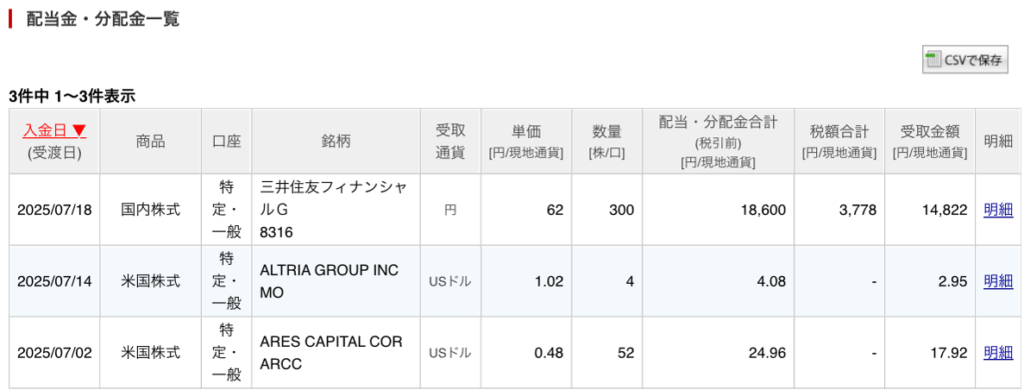
Task: Click the 銘柄 column header
Action: point(336,141)
